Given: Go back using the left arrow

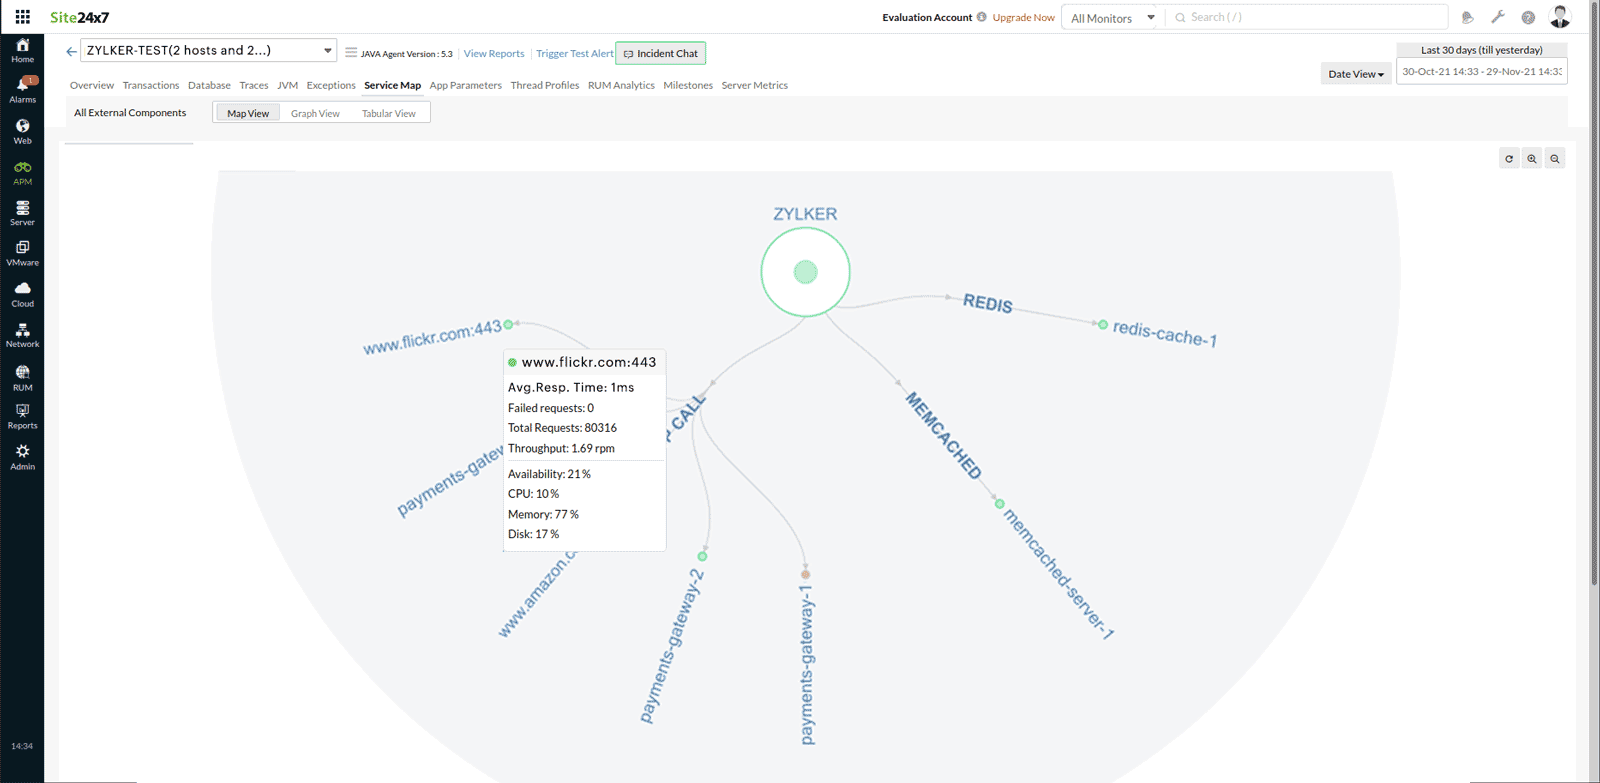Looking at the screenshot, I should point(71,51).
